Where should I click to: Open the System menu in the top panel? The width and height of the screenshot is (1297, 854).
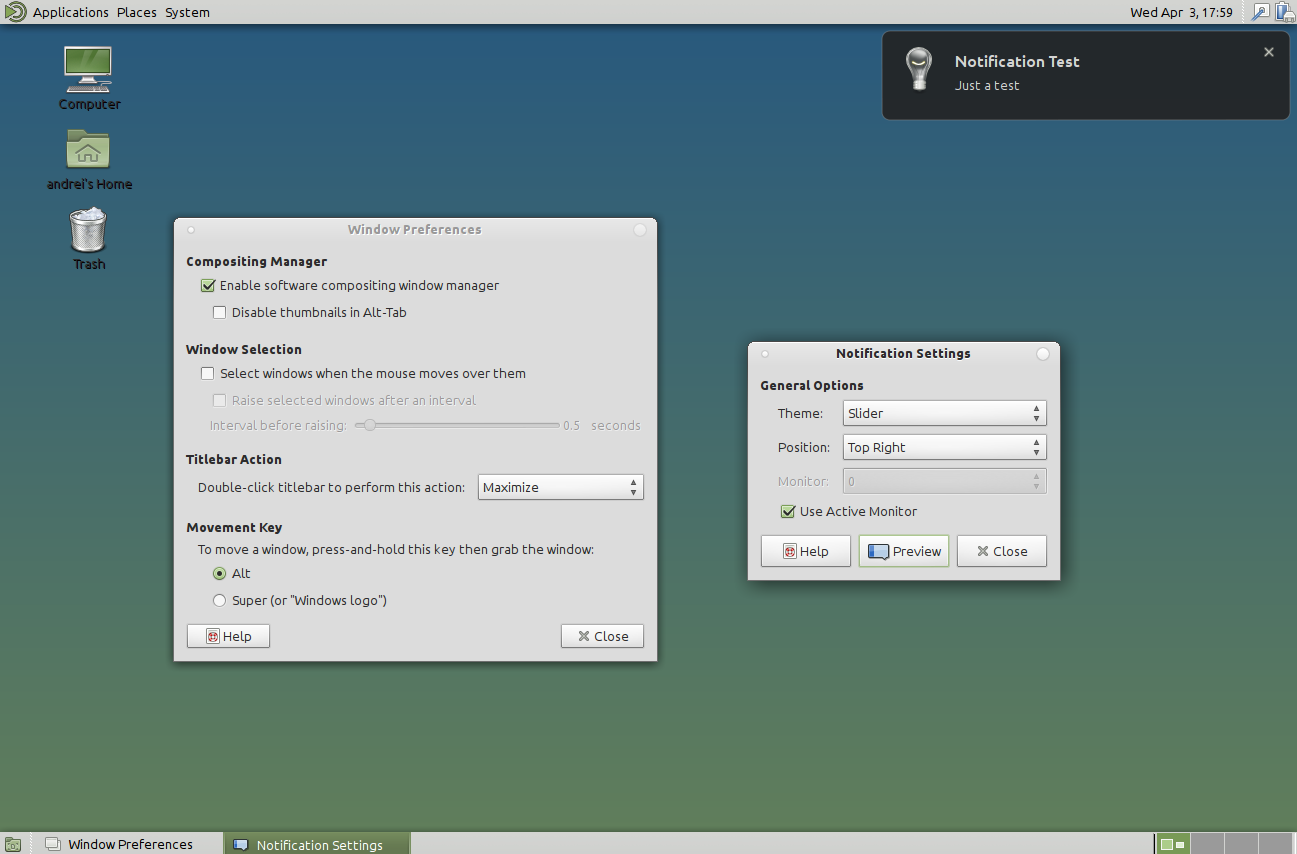click(188, 12)
